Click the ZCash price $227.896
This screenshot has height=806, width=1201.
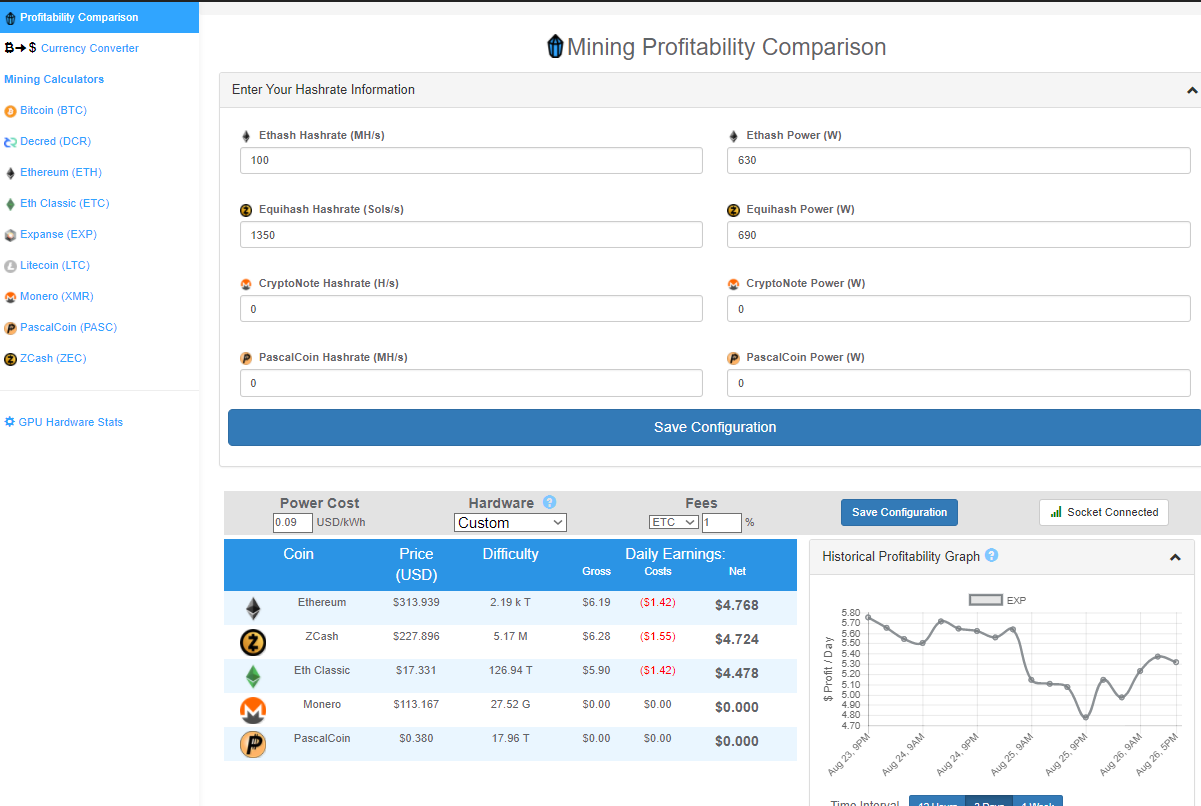(416, 636)
